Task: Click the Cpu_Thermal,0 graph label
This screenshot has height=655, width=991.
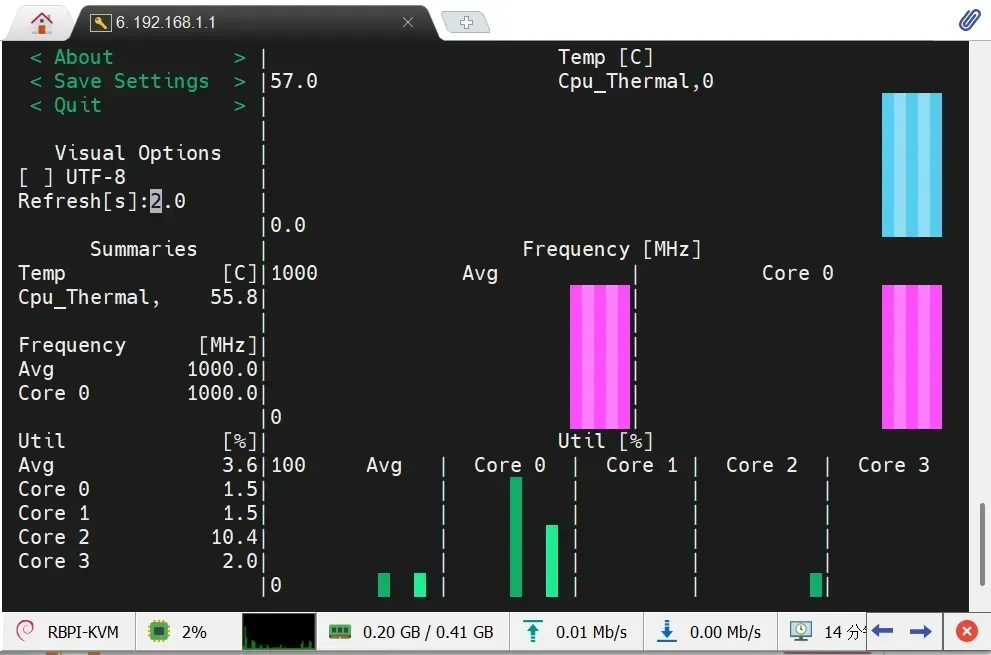Action: tap(636, 81)
